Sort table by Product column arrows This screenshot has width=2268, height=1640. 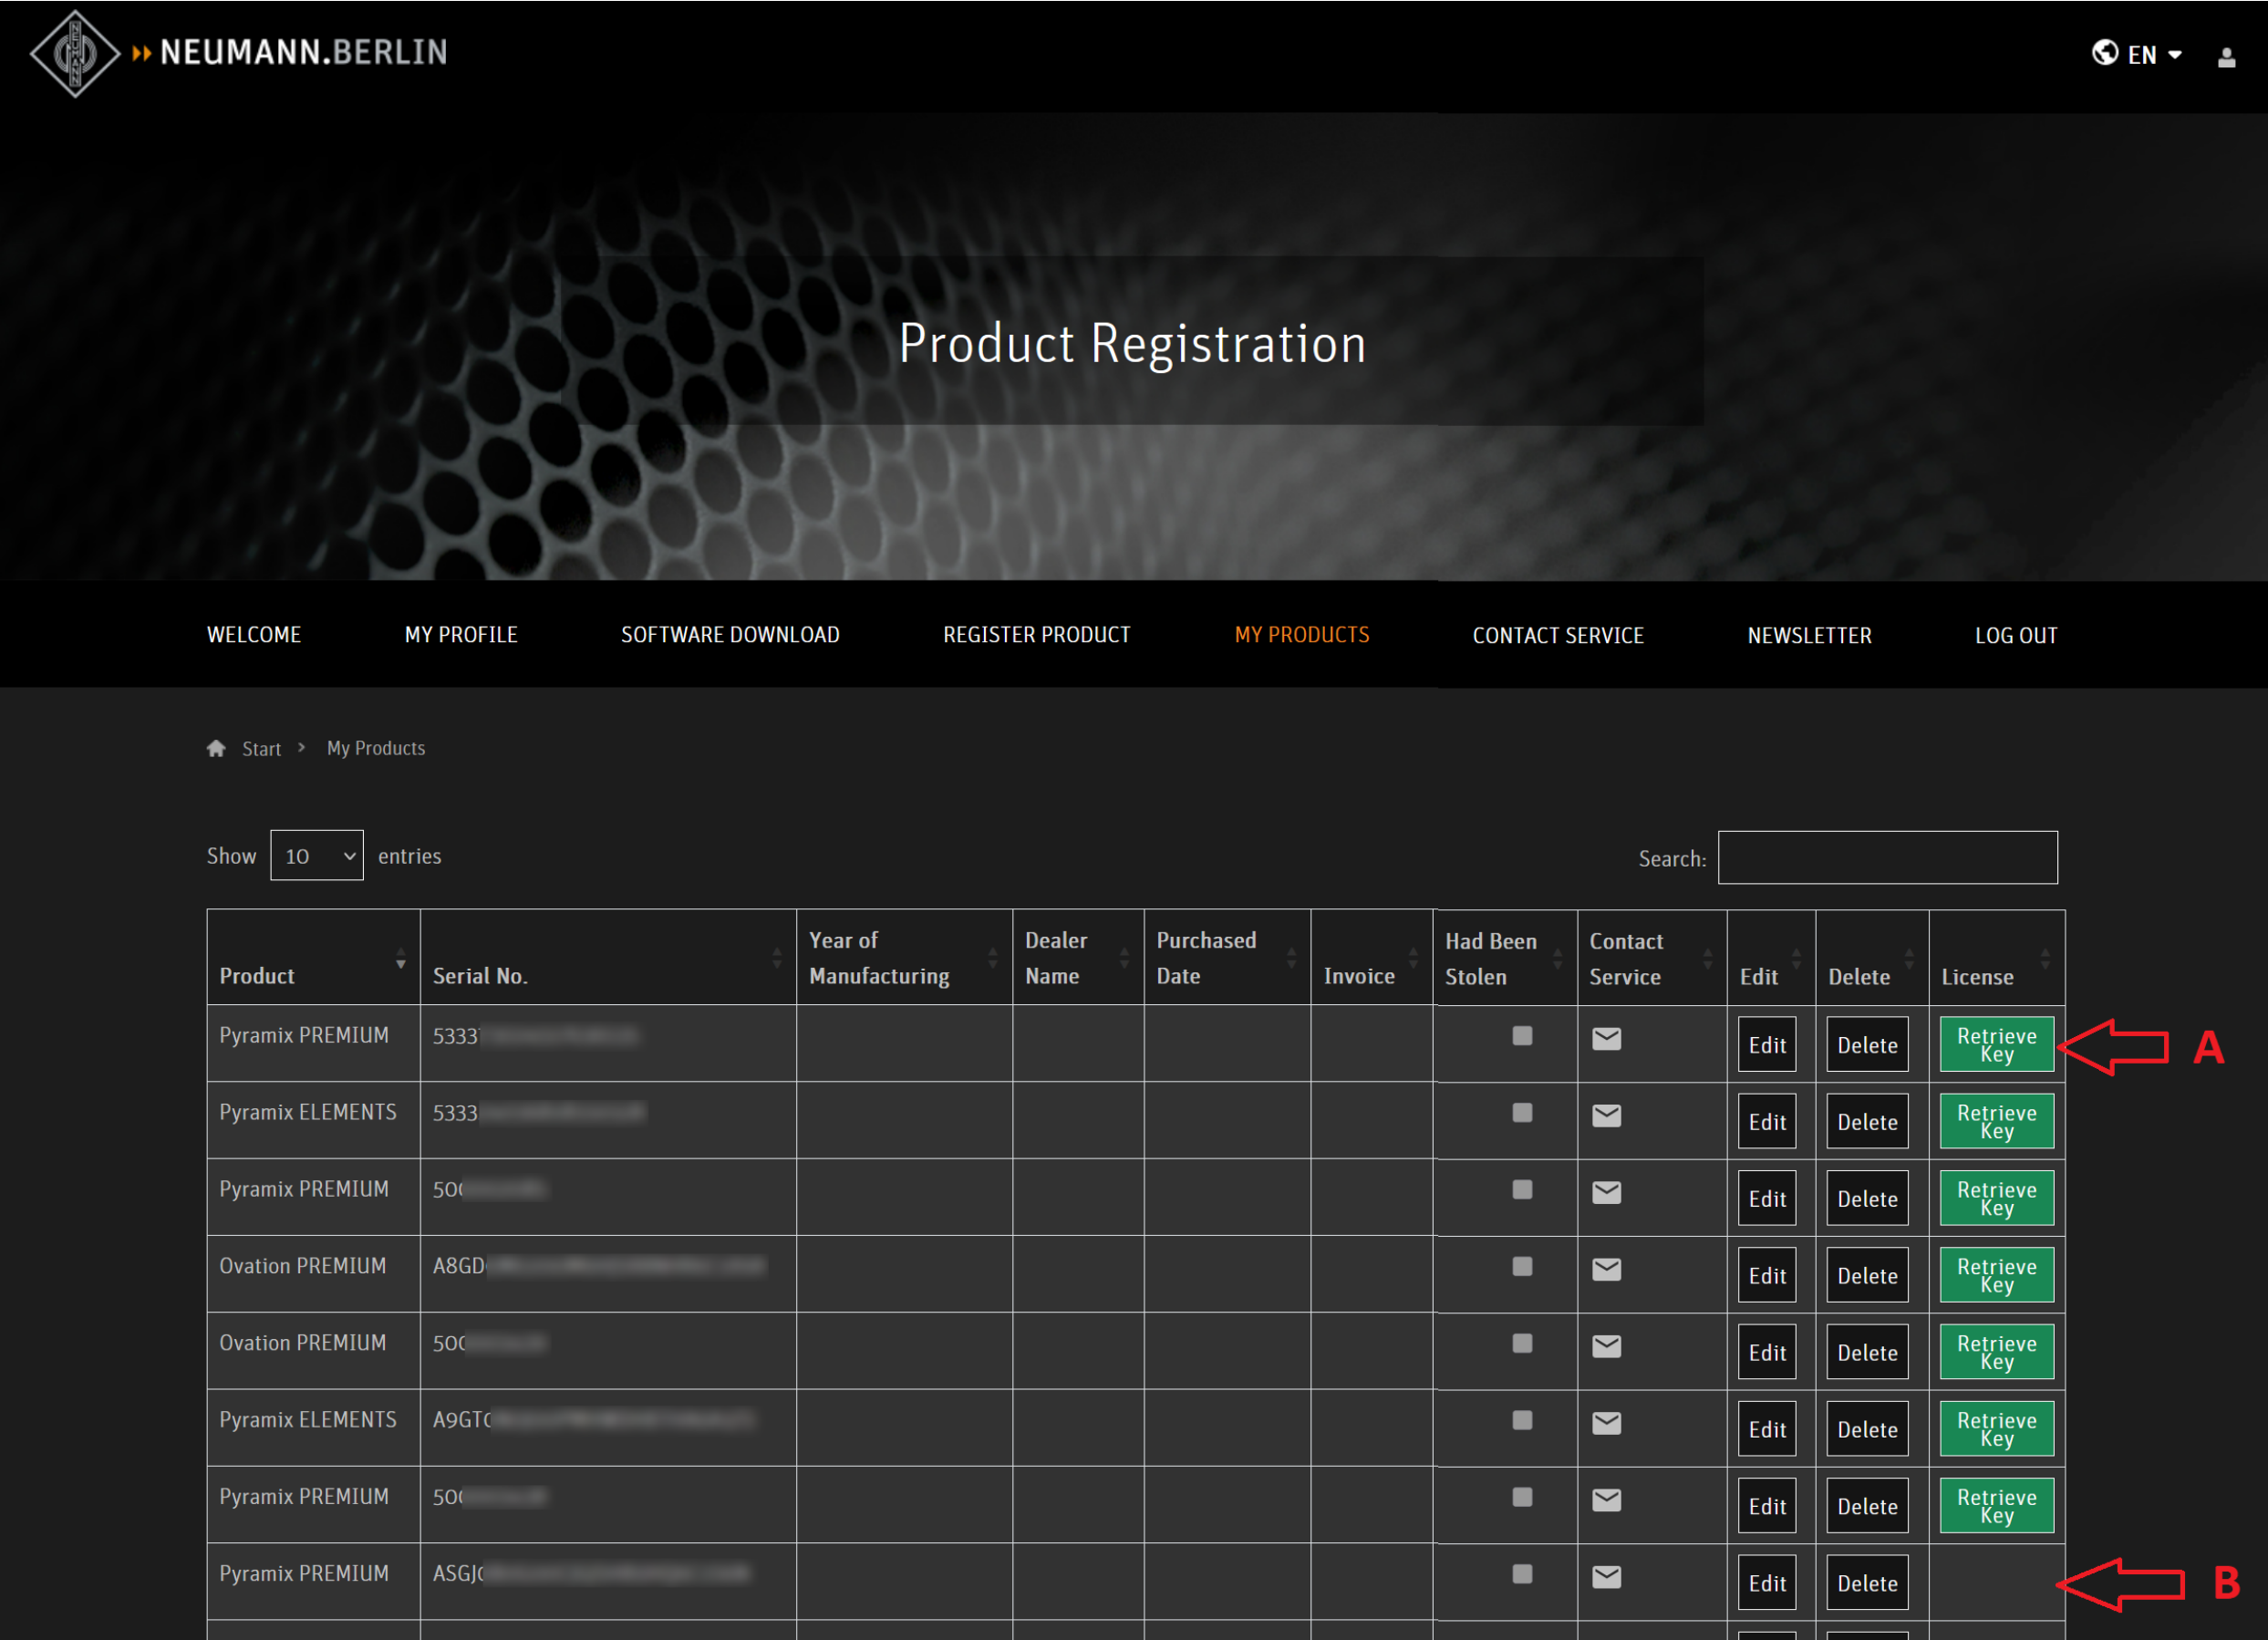point(400,959)
